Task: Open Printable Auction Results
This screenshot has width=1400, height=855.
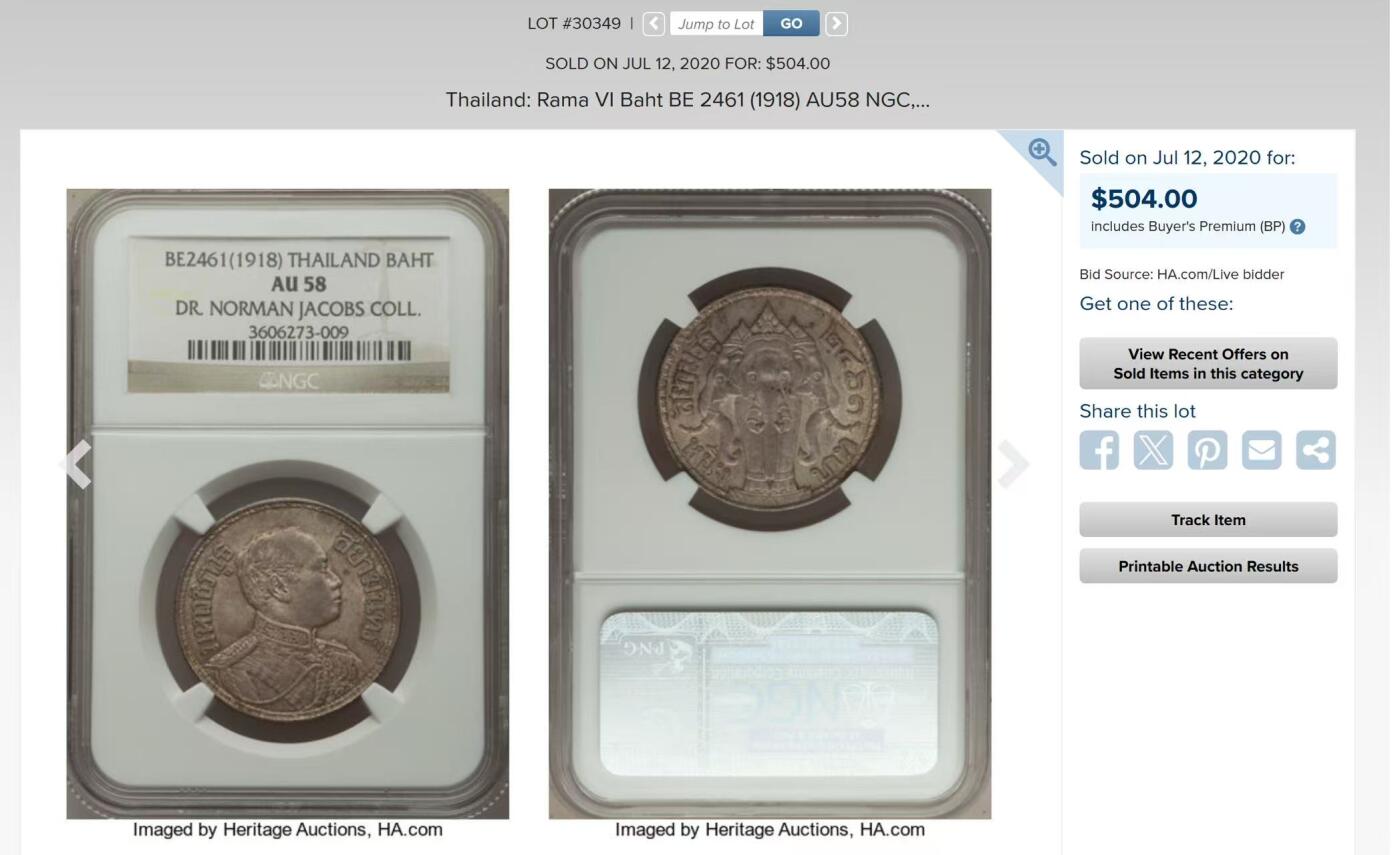Action: click(1208, 566)
